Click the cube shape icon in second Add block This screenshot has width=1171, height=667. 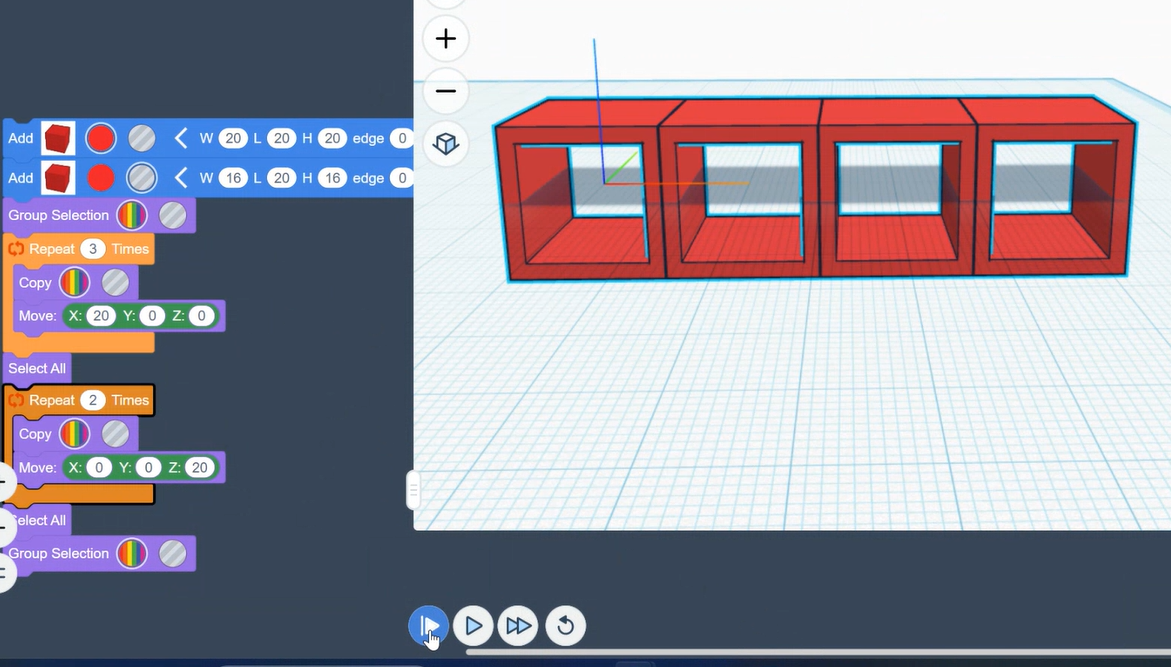(x=58, y=178)
